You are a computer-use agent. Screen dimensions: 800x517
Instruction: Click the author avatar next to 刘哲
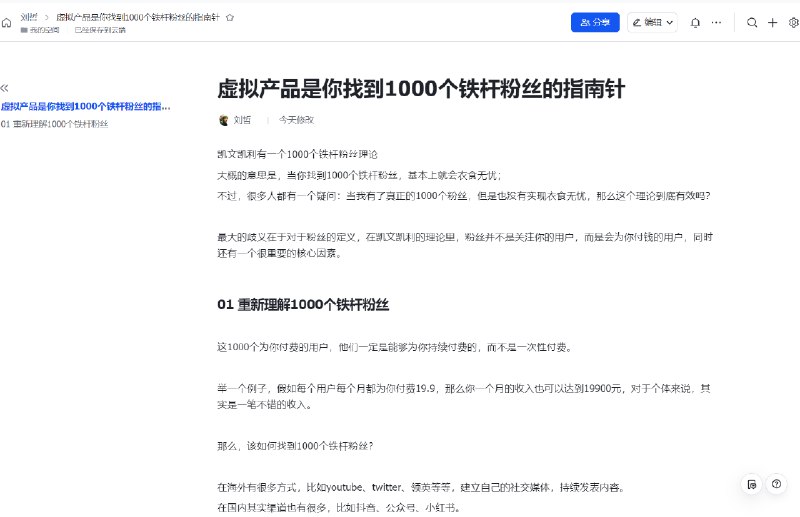223,120
